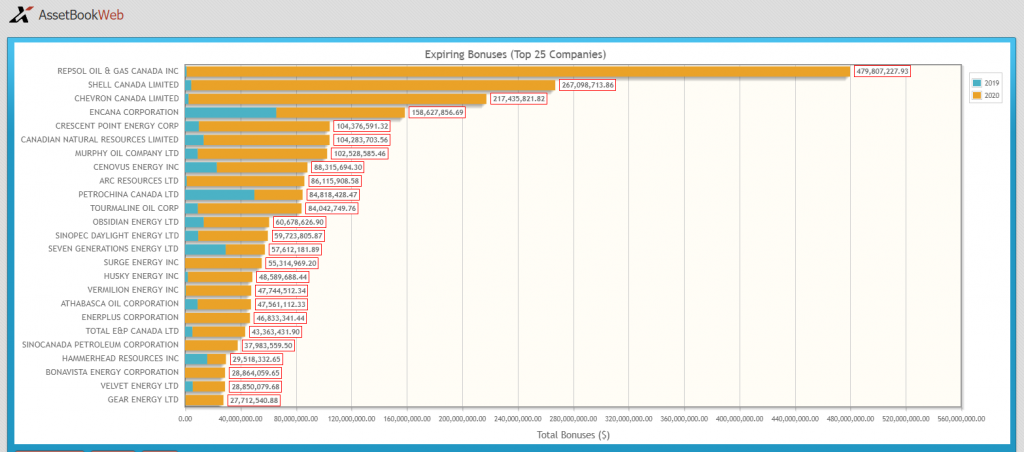Select CANADIAN NATURAL RESOURCES LIMITED label

99,140
